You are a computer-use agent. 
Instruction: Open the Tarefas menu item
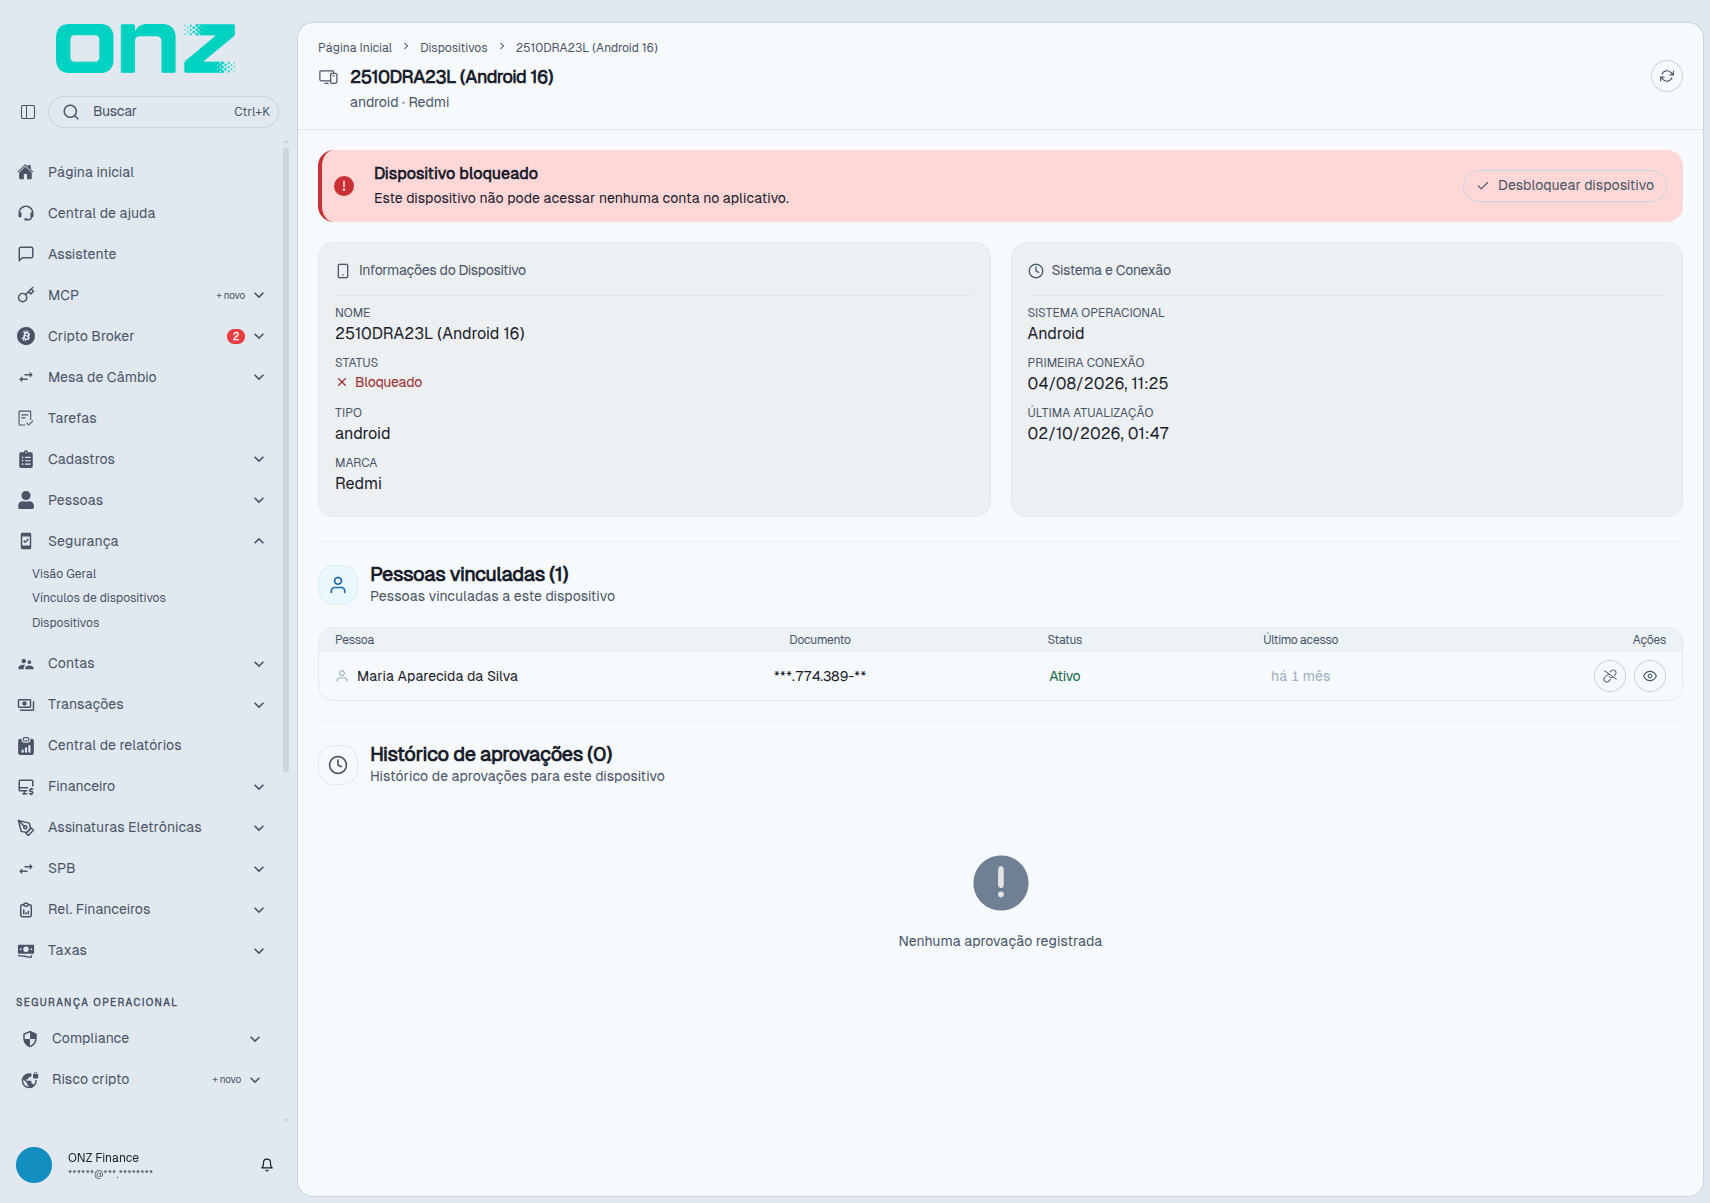(x=141, y=418)
